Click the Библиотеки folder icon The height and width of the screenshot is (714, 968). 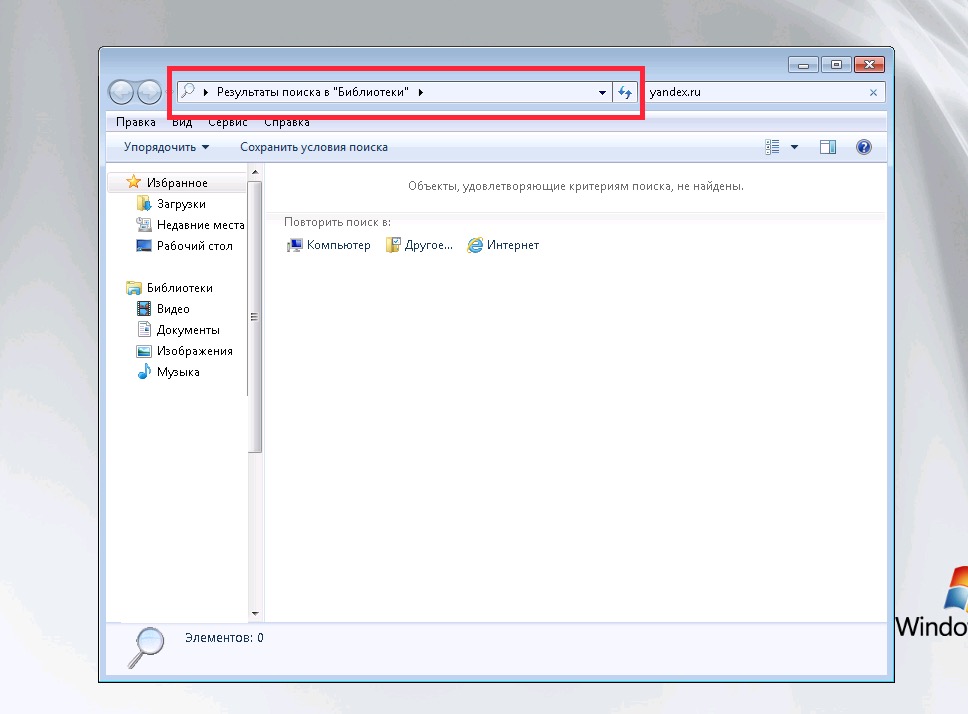coord(133,288)
